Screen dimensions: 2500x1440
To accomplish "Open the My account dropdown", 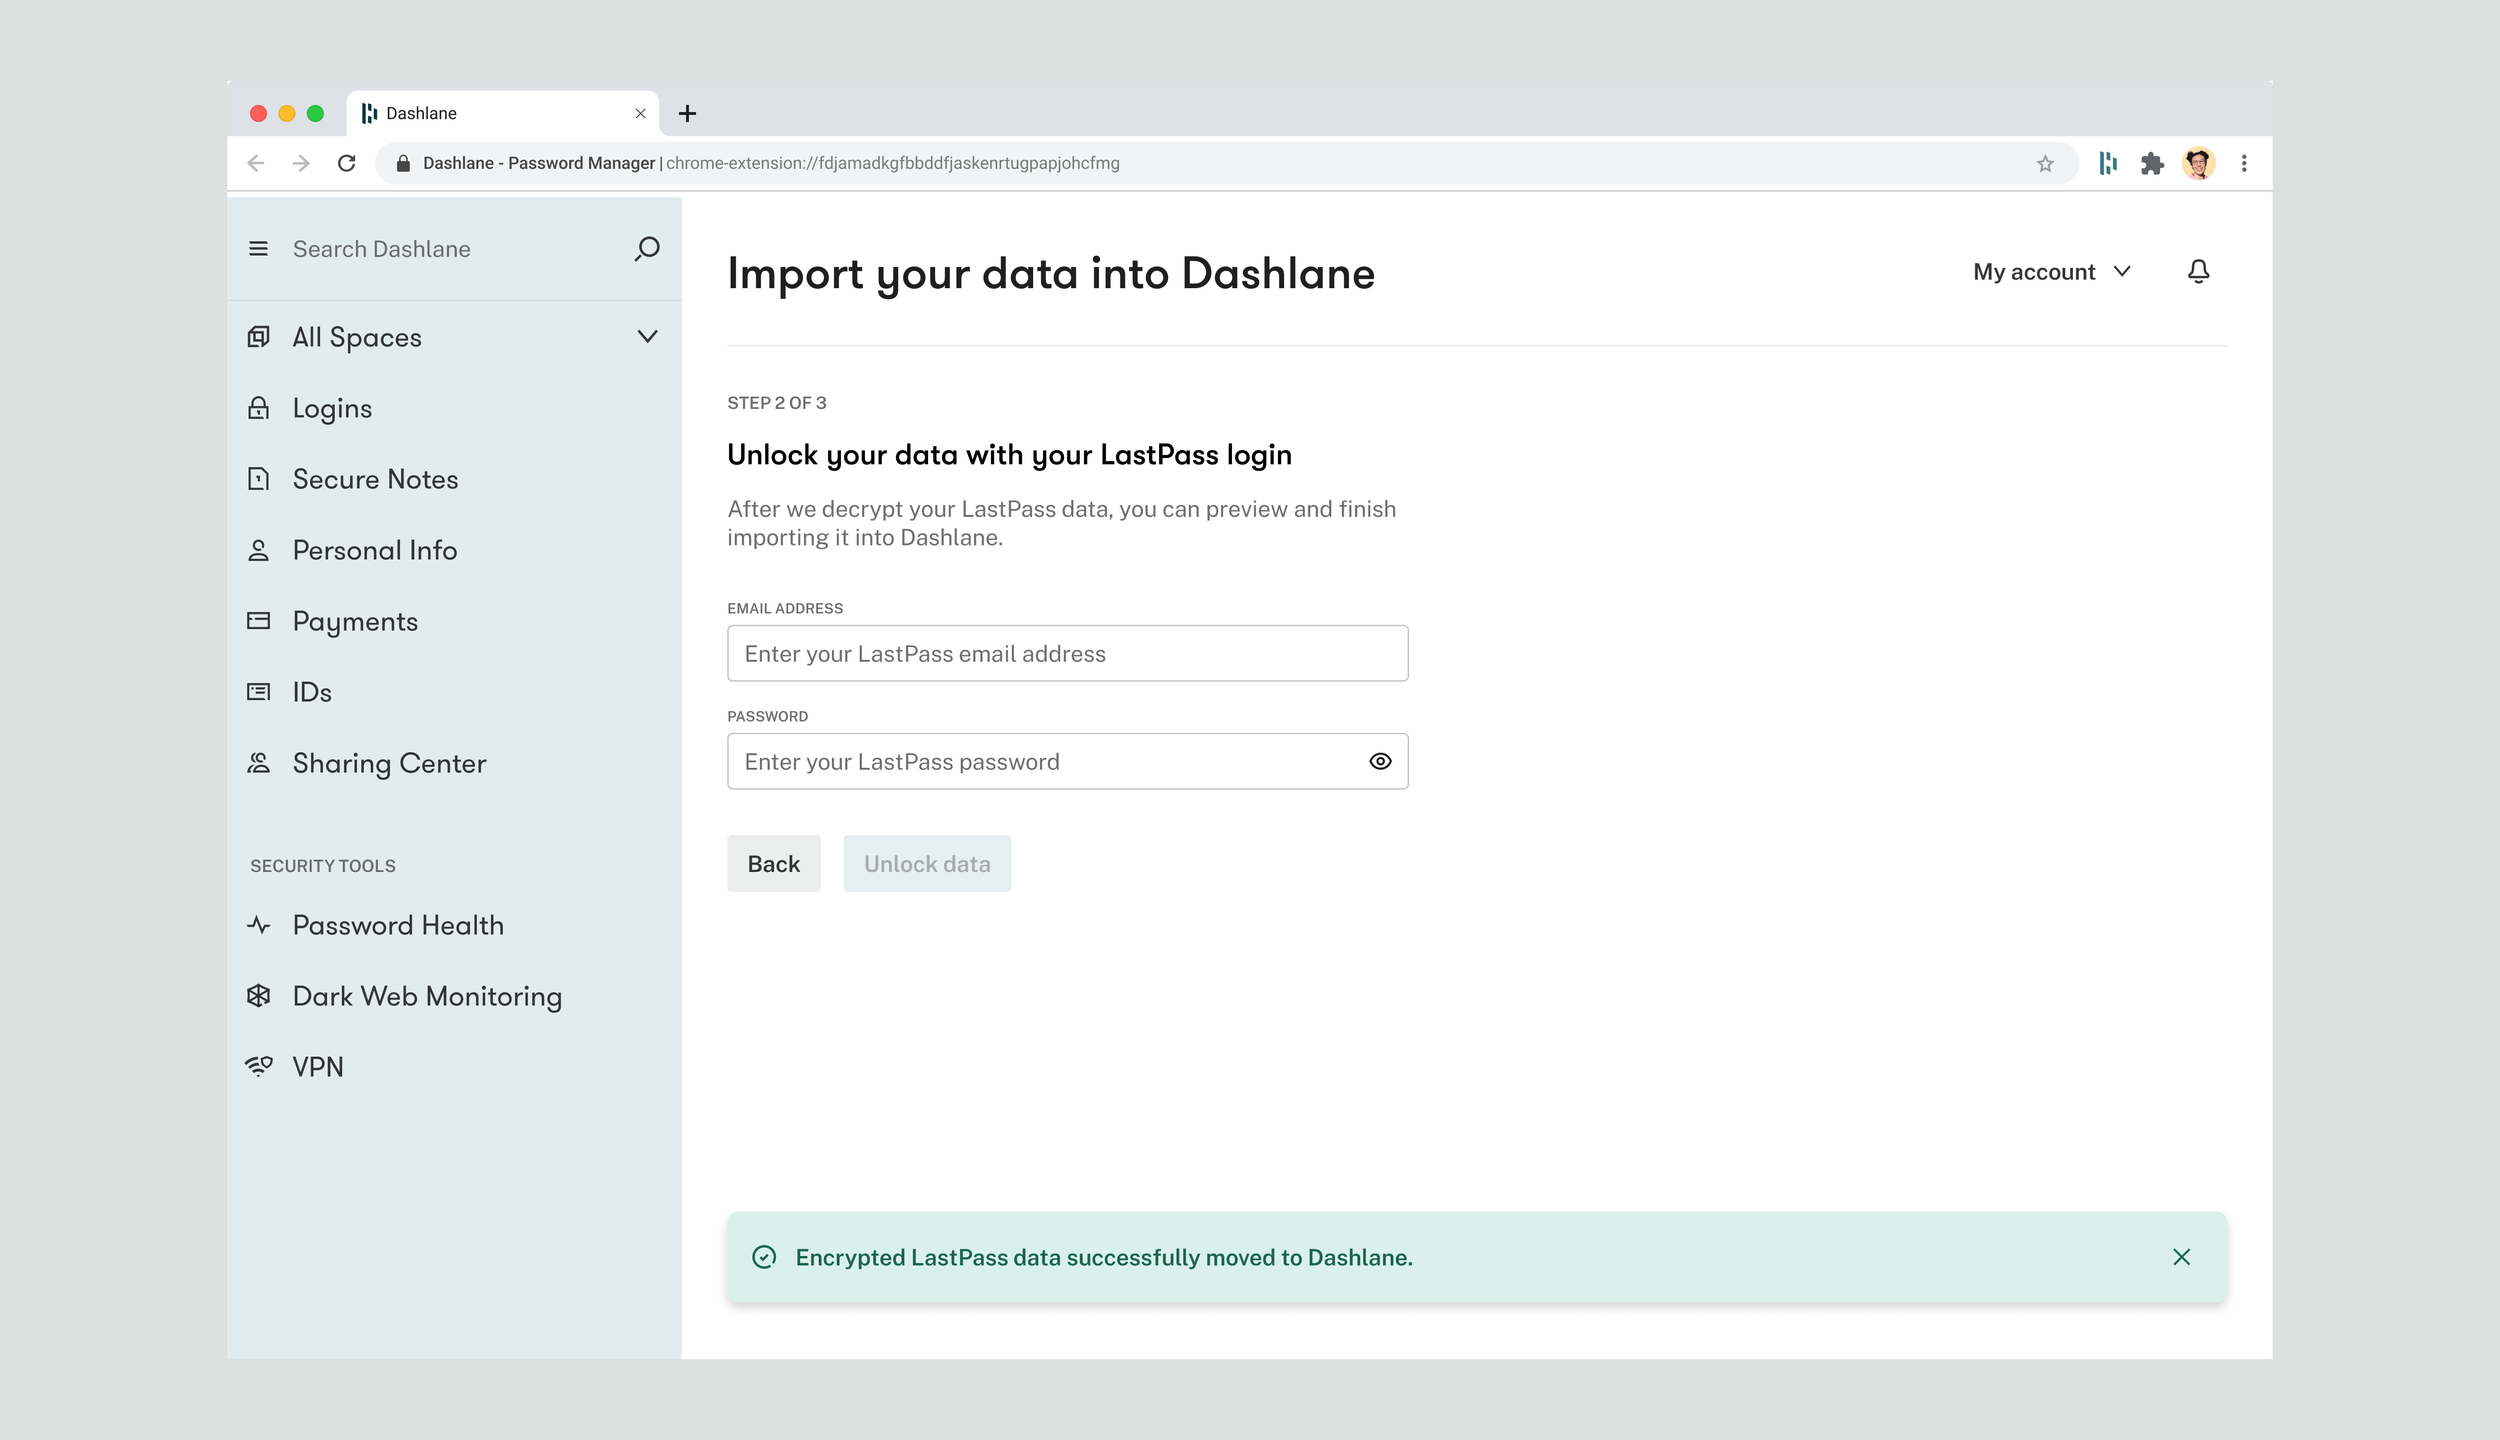I will [x=2051, y=272].
